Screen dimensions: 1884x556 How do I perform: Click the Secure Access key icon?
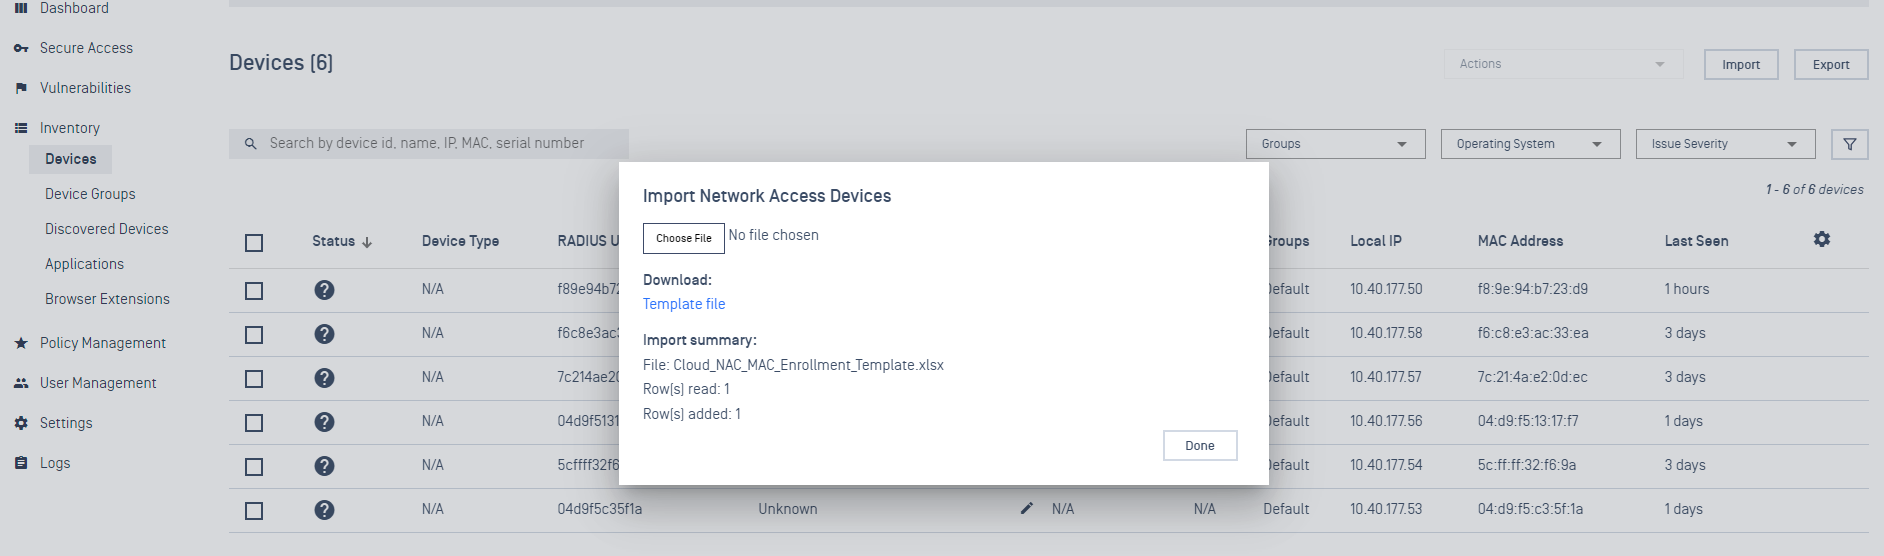point(21,48)
